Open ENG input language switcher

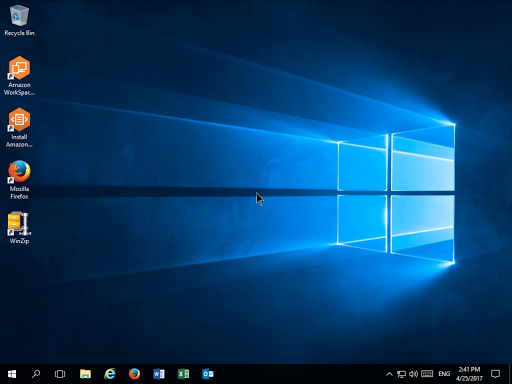(444, 374)
